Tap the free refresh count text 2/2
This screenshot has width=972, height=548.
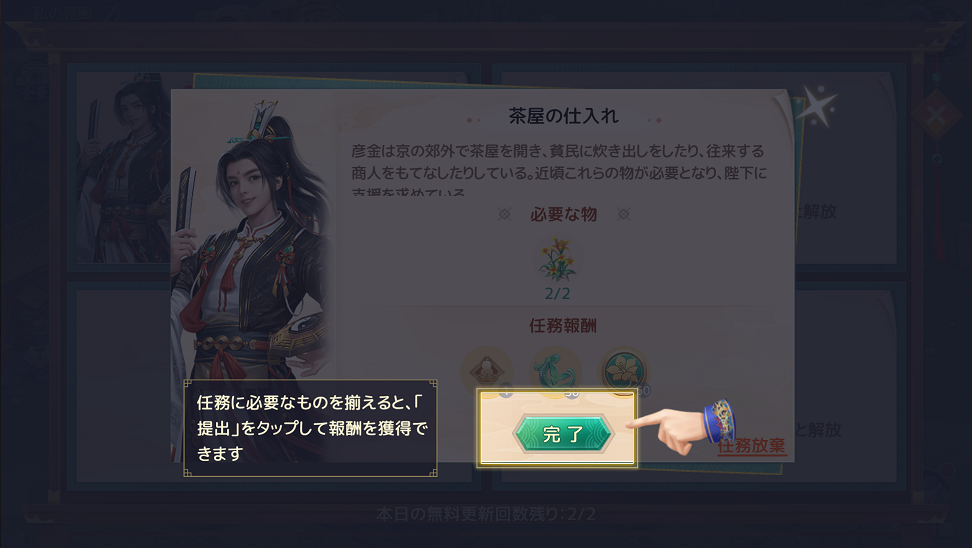[x=486, y=514]
